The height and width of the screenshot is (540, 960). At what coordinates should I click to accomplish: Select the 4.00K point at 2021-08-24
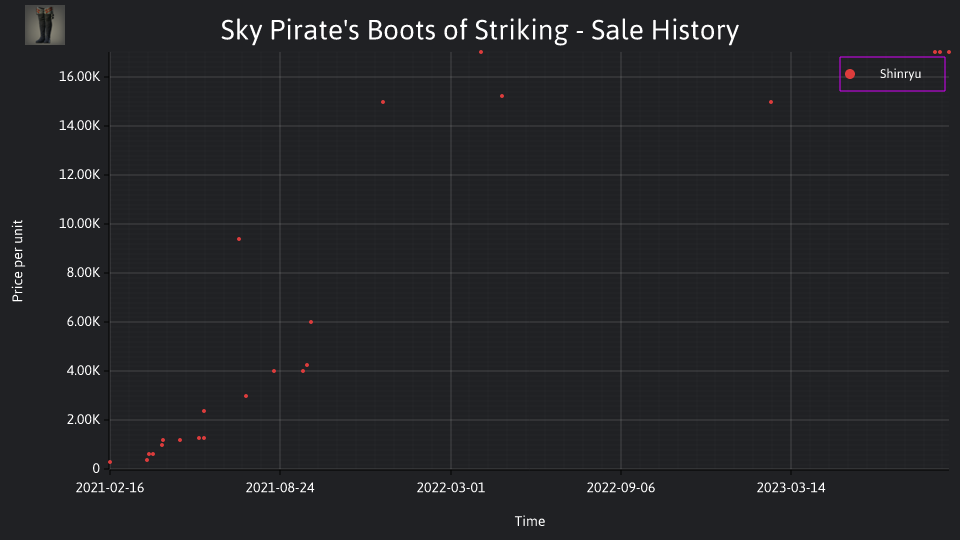click(274, 371)
